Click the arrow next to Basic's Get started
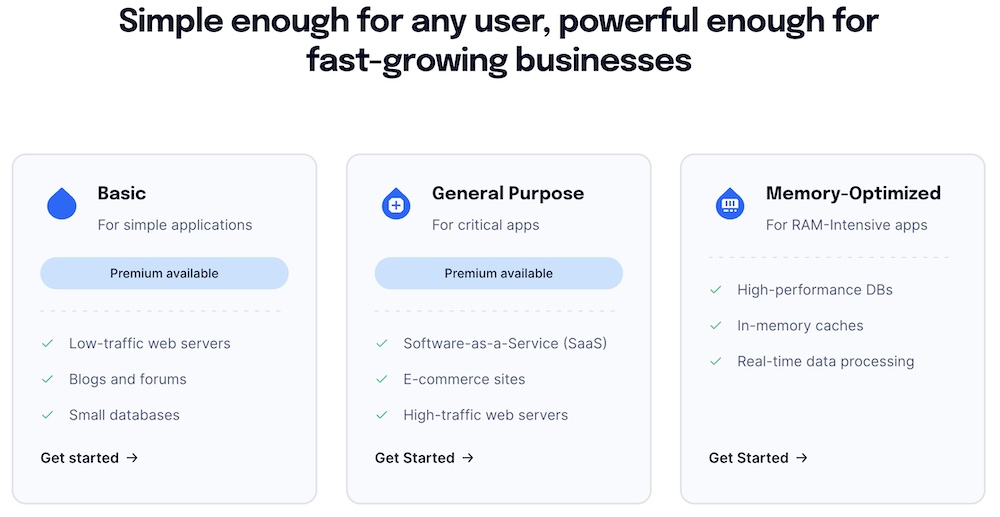Screen dimensions: 1000x517 pyautogui.click(x=132, y=458)
